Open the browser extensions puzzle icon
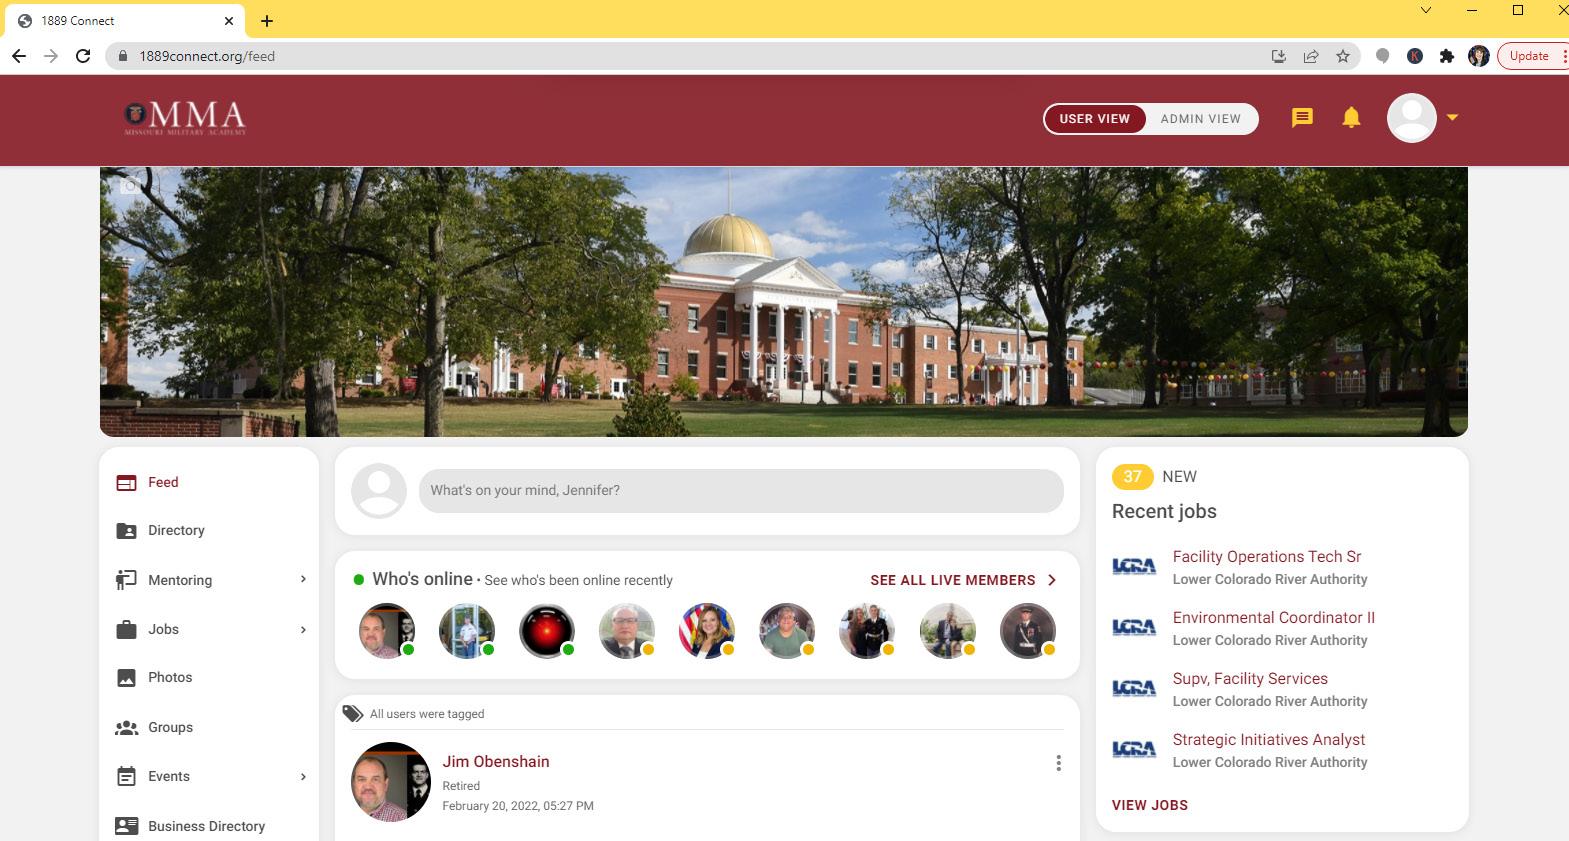 [x=1446, y=56]
